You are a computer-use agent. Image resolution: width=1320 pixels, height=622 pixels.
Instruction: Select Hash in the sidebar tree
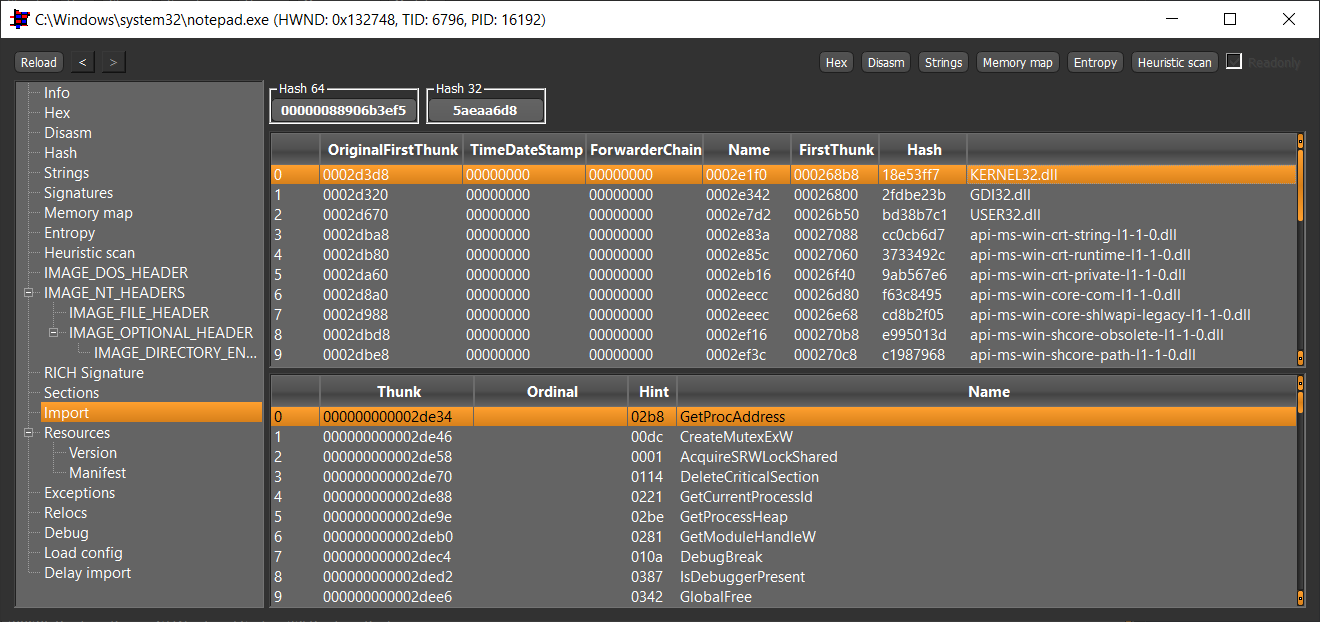tap(60, 153)
